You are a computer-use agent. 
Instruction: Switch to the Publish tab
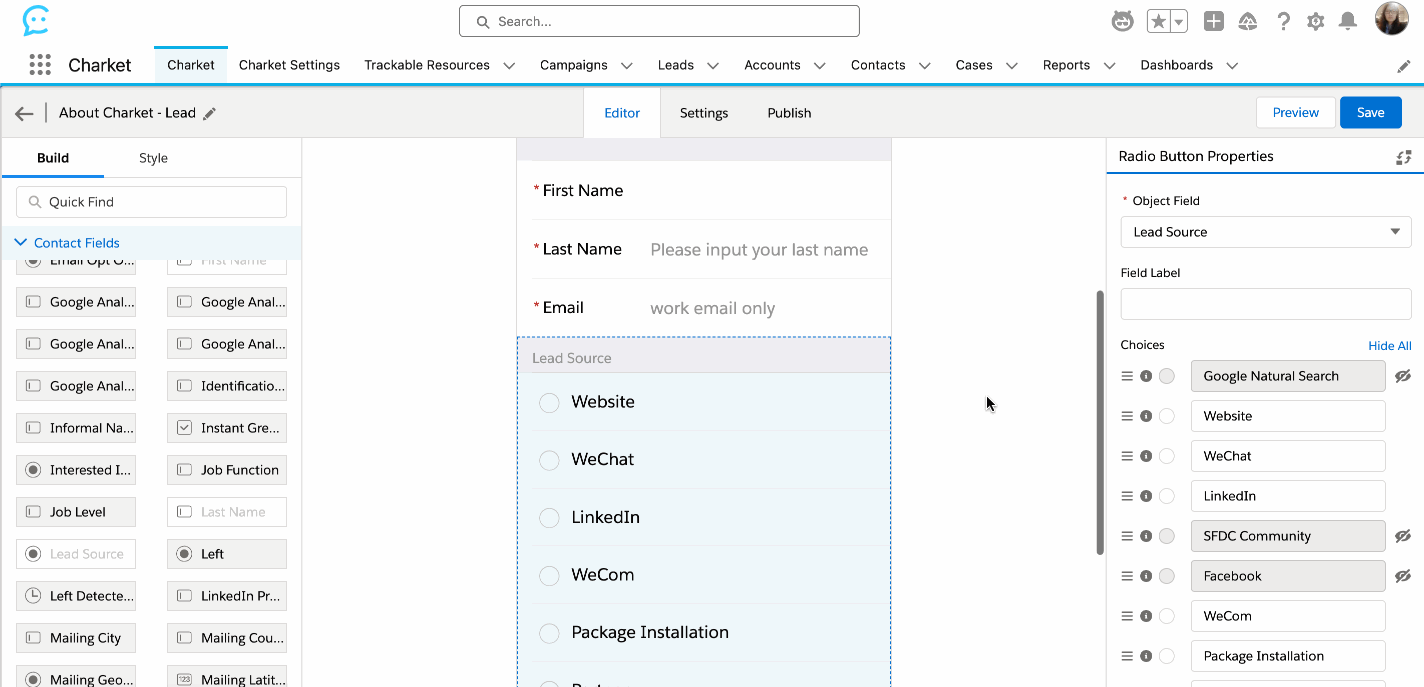[789, 113]
